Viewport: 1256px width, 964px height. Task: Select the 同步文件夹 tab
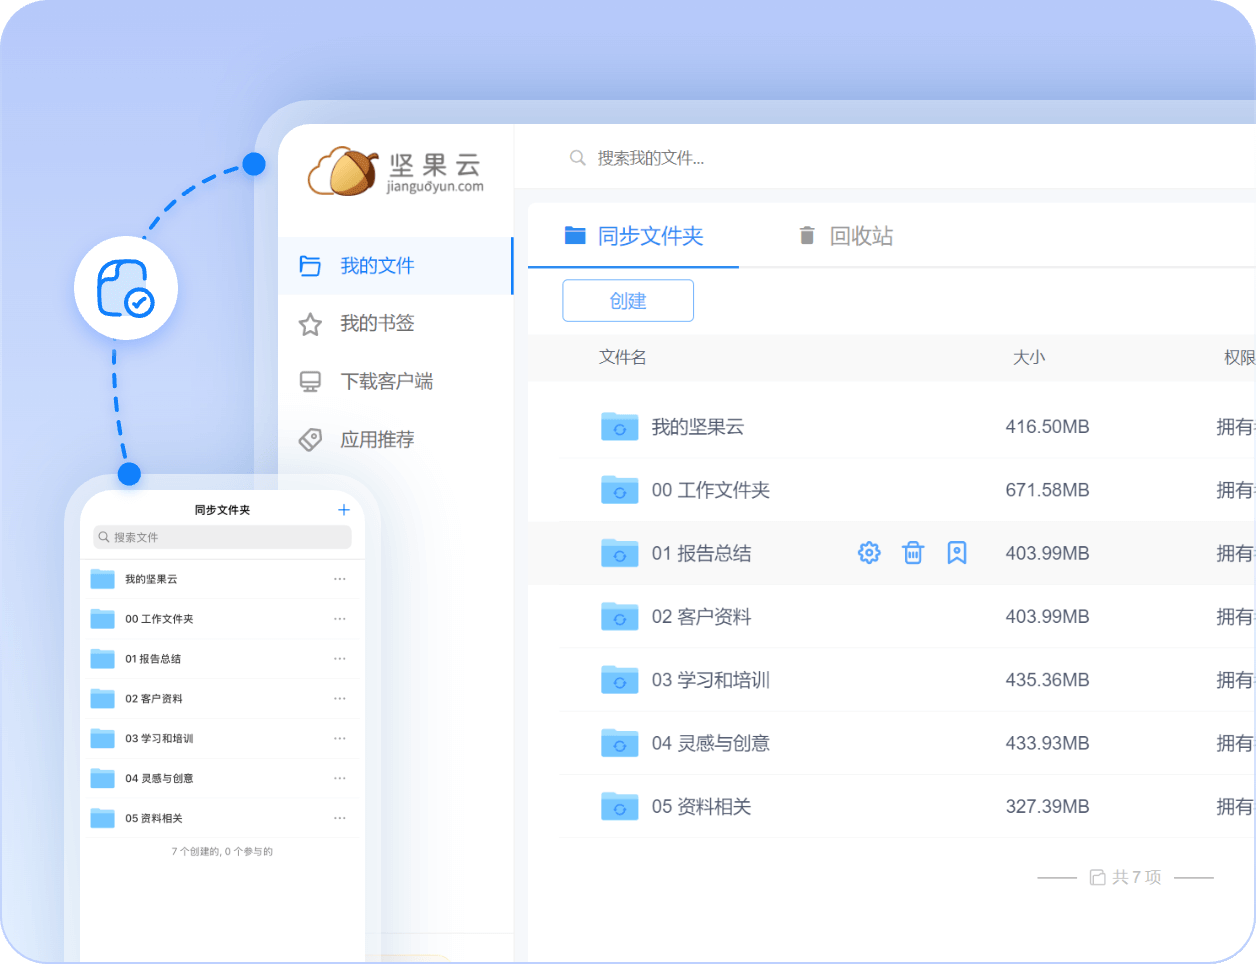click(634, 236)
